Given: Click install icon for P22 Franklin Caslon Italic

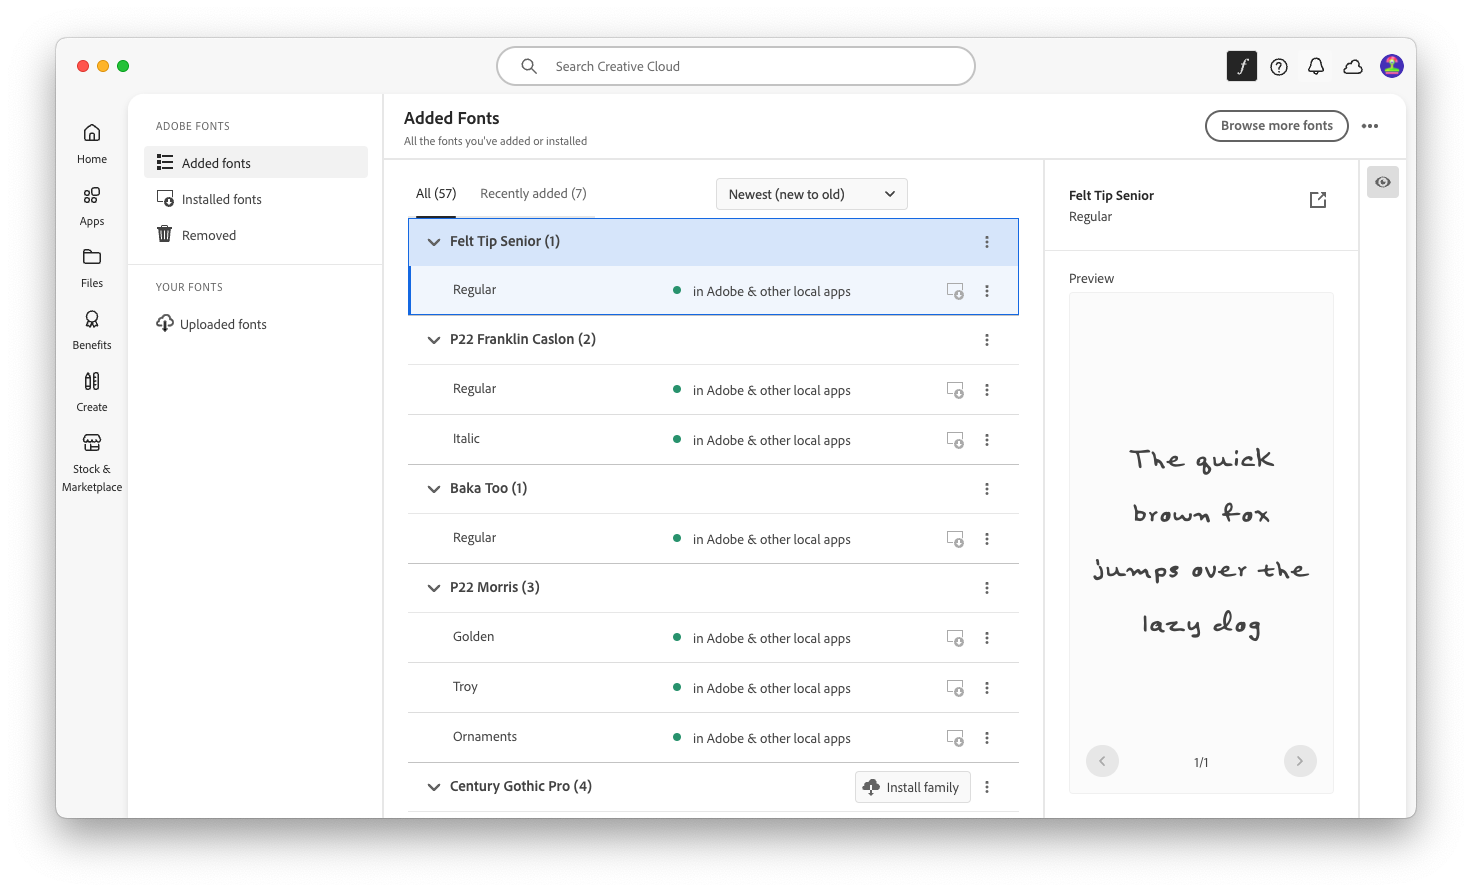Looking at the screenshot, I should [955, 440].
